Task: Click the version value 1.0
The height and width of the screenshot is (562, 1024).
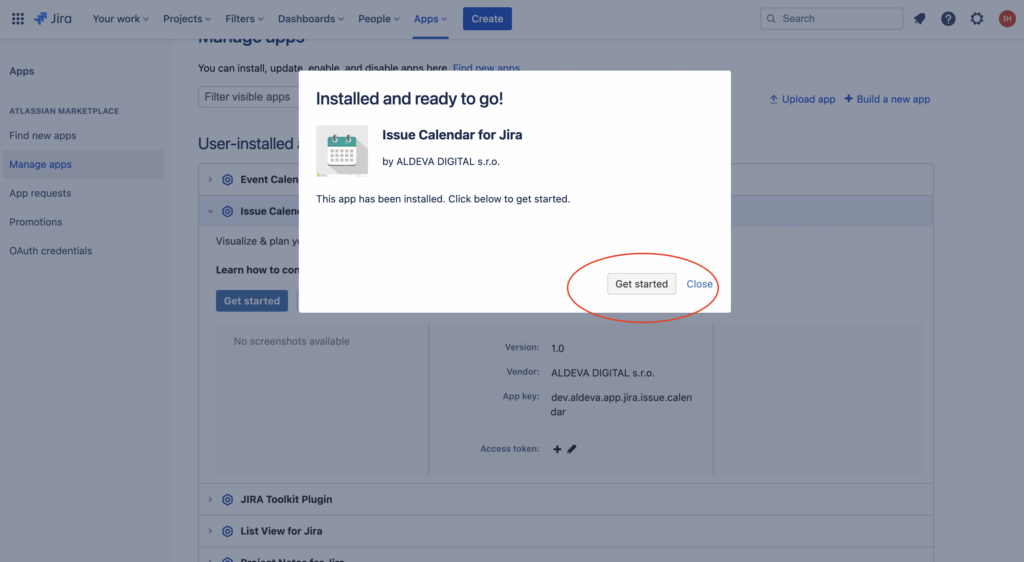Action: (x=557, y=349)
